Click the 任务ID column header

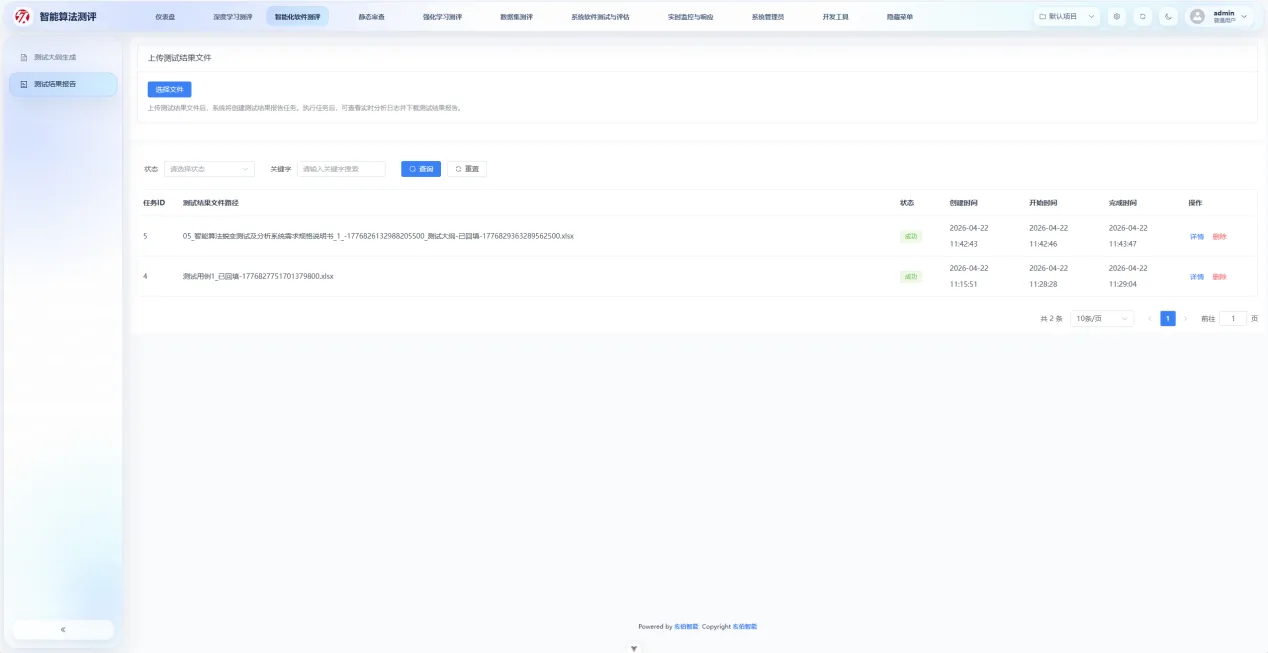tap(154, 203)
